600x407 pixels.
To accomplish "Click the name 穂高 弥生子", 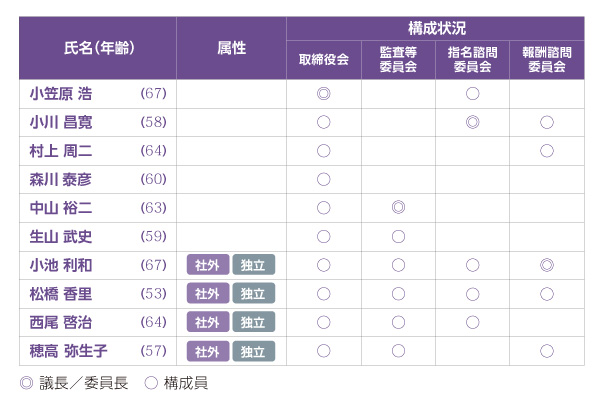I will [x=69, y=351].
